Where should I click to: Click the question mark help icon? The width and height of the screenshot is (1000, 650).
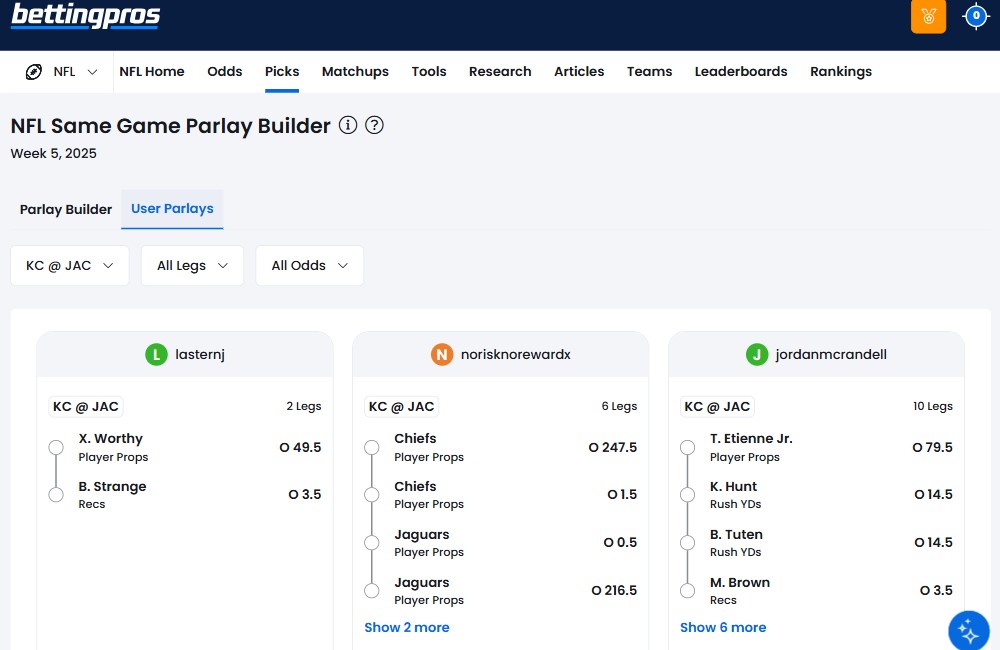[375, 125]
